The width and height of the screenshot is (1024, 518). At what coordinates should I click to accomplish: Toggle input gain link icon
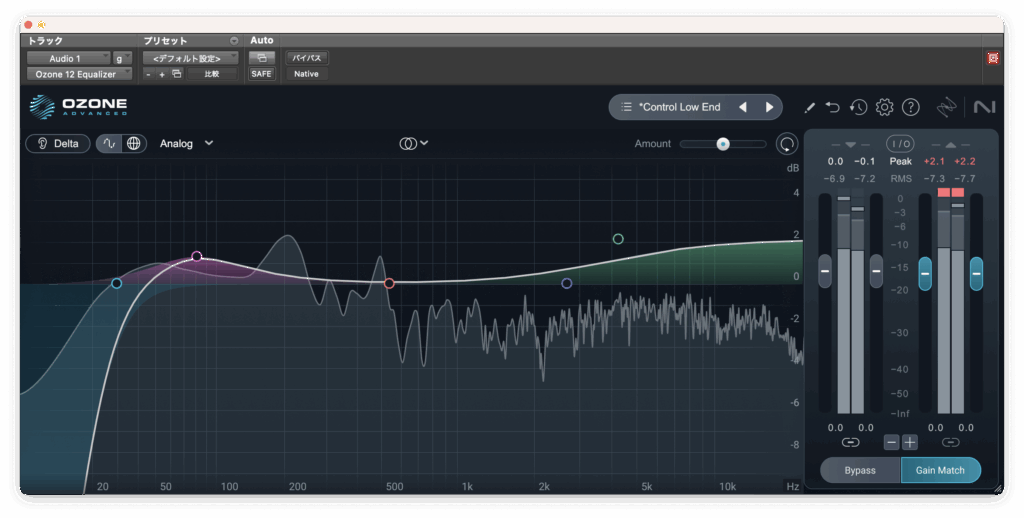850,442
